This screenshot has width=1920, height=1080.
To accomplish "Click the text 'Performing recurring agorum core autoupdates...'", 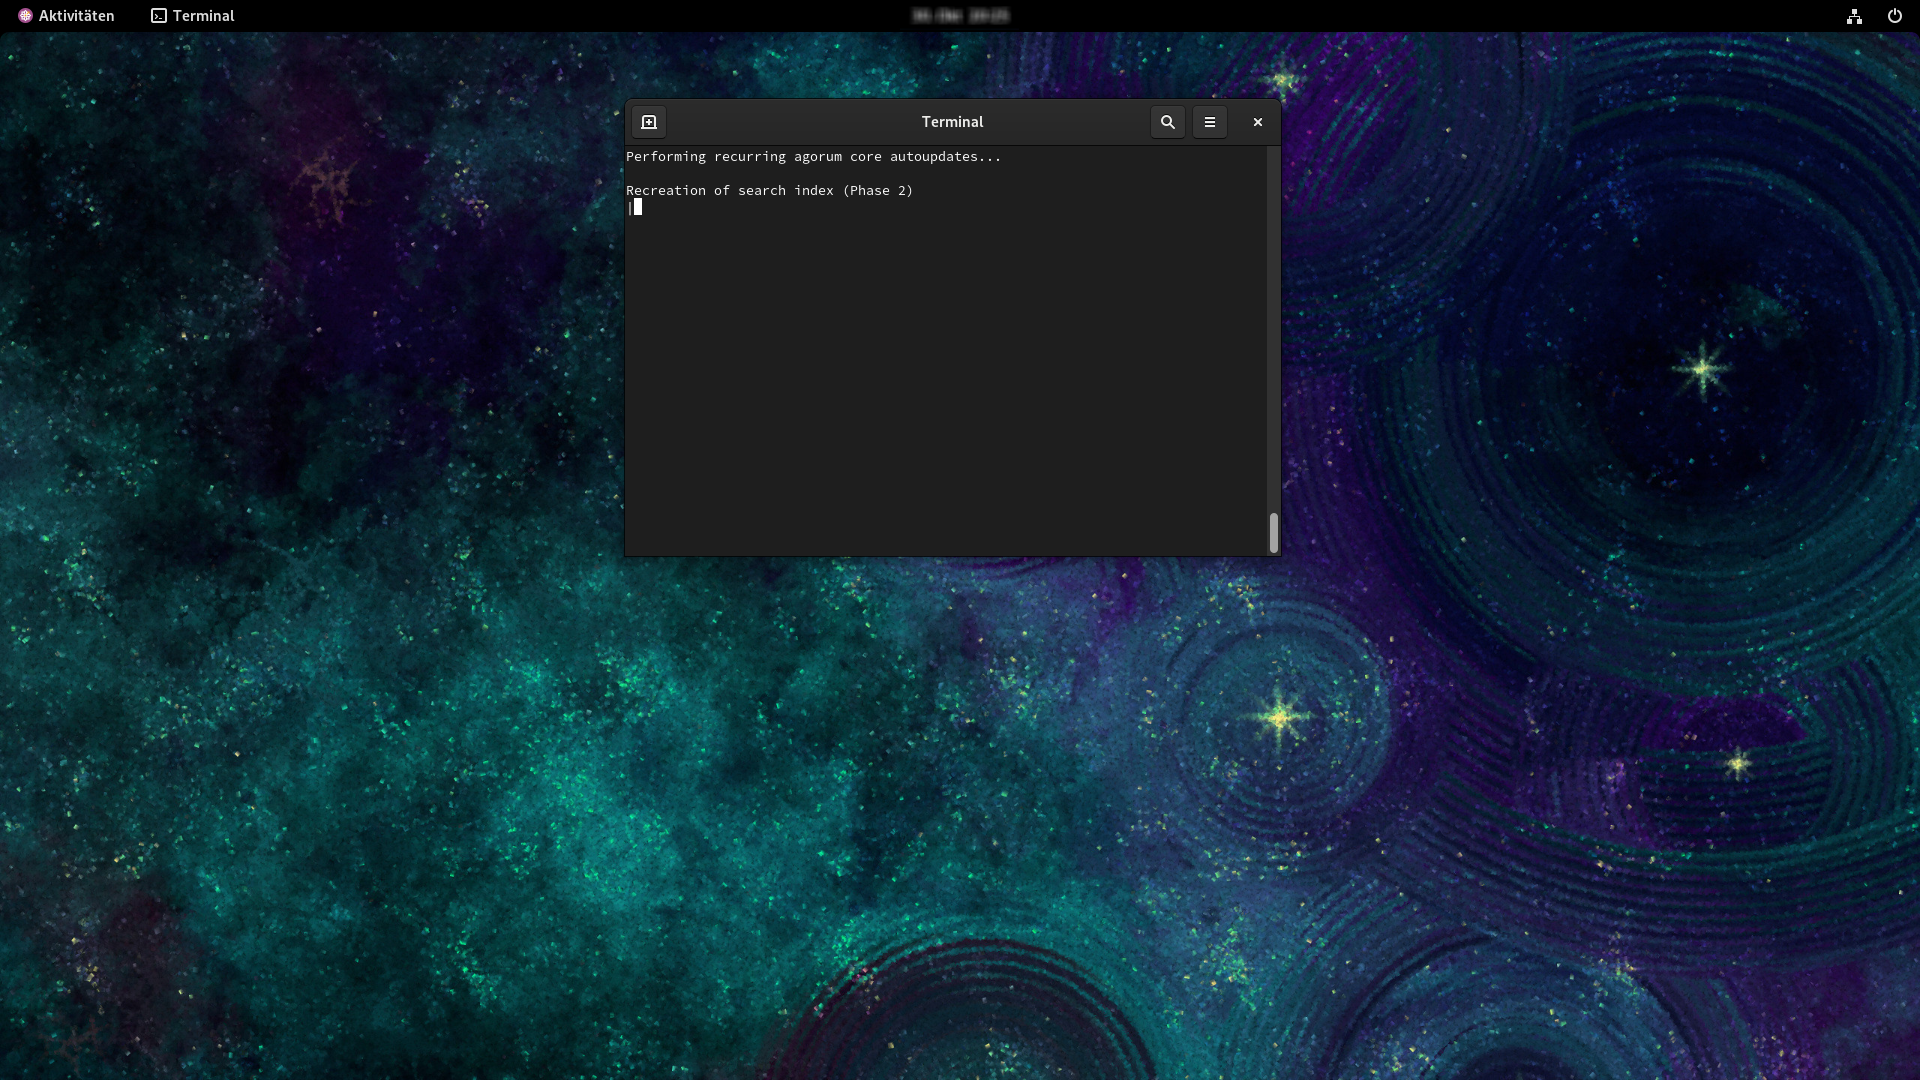I will [x=813, y=157].
